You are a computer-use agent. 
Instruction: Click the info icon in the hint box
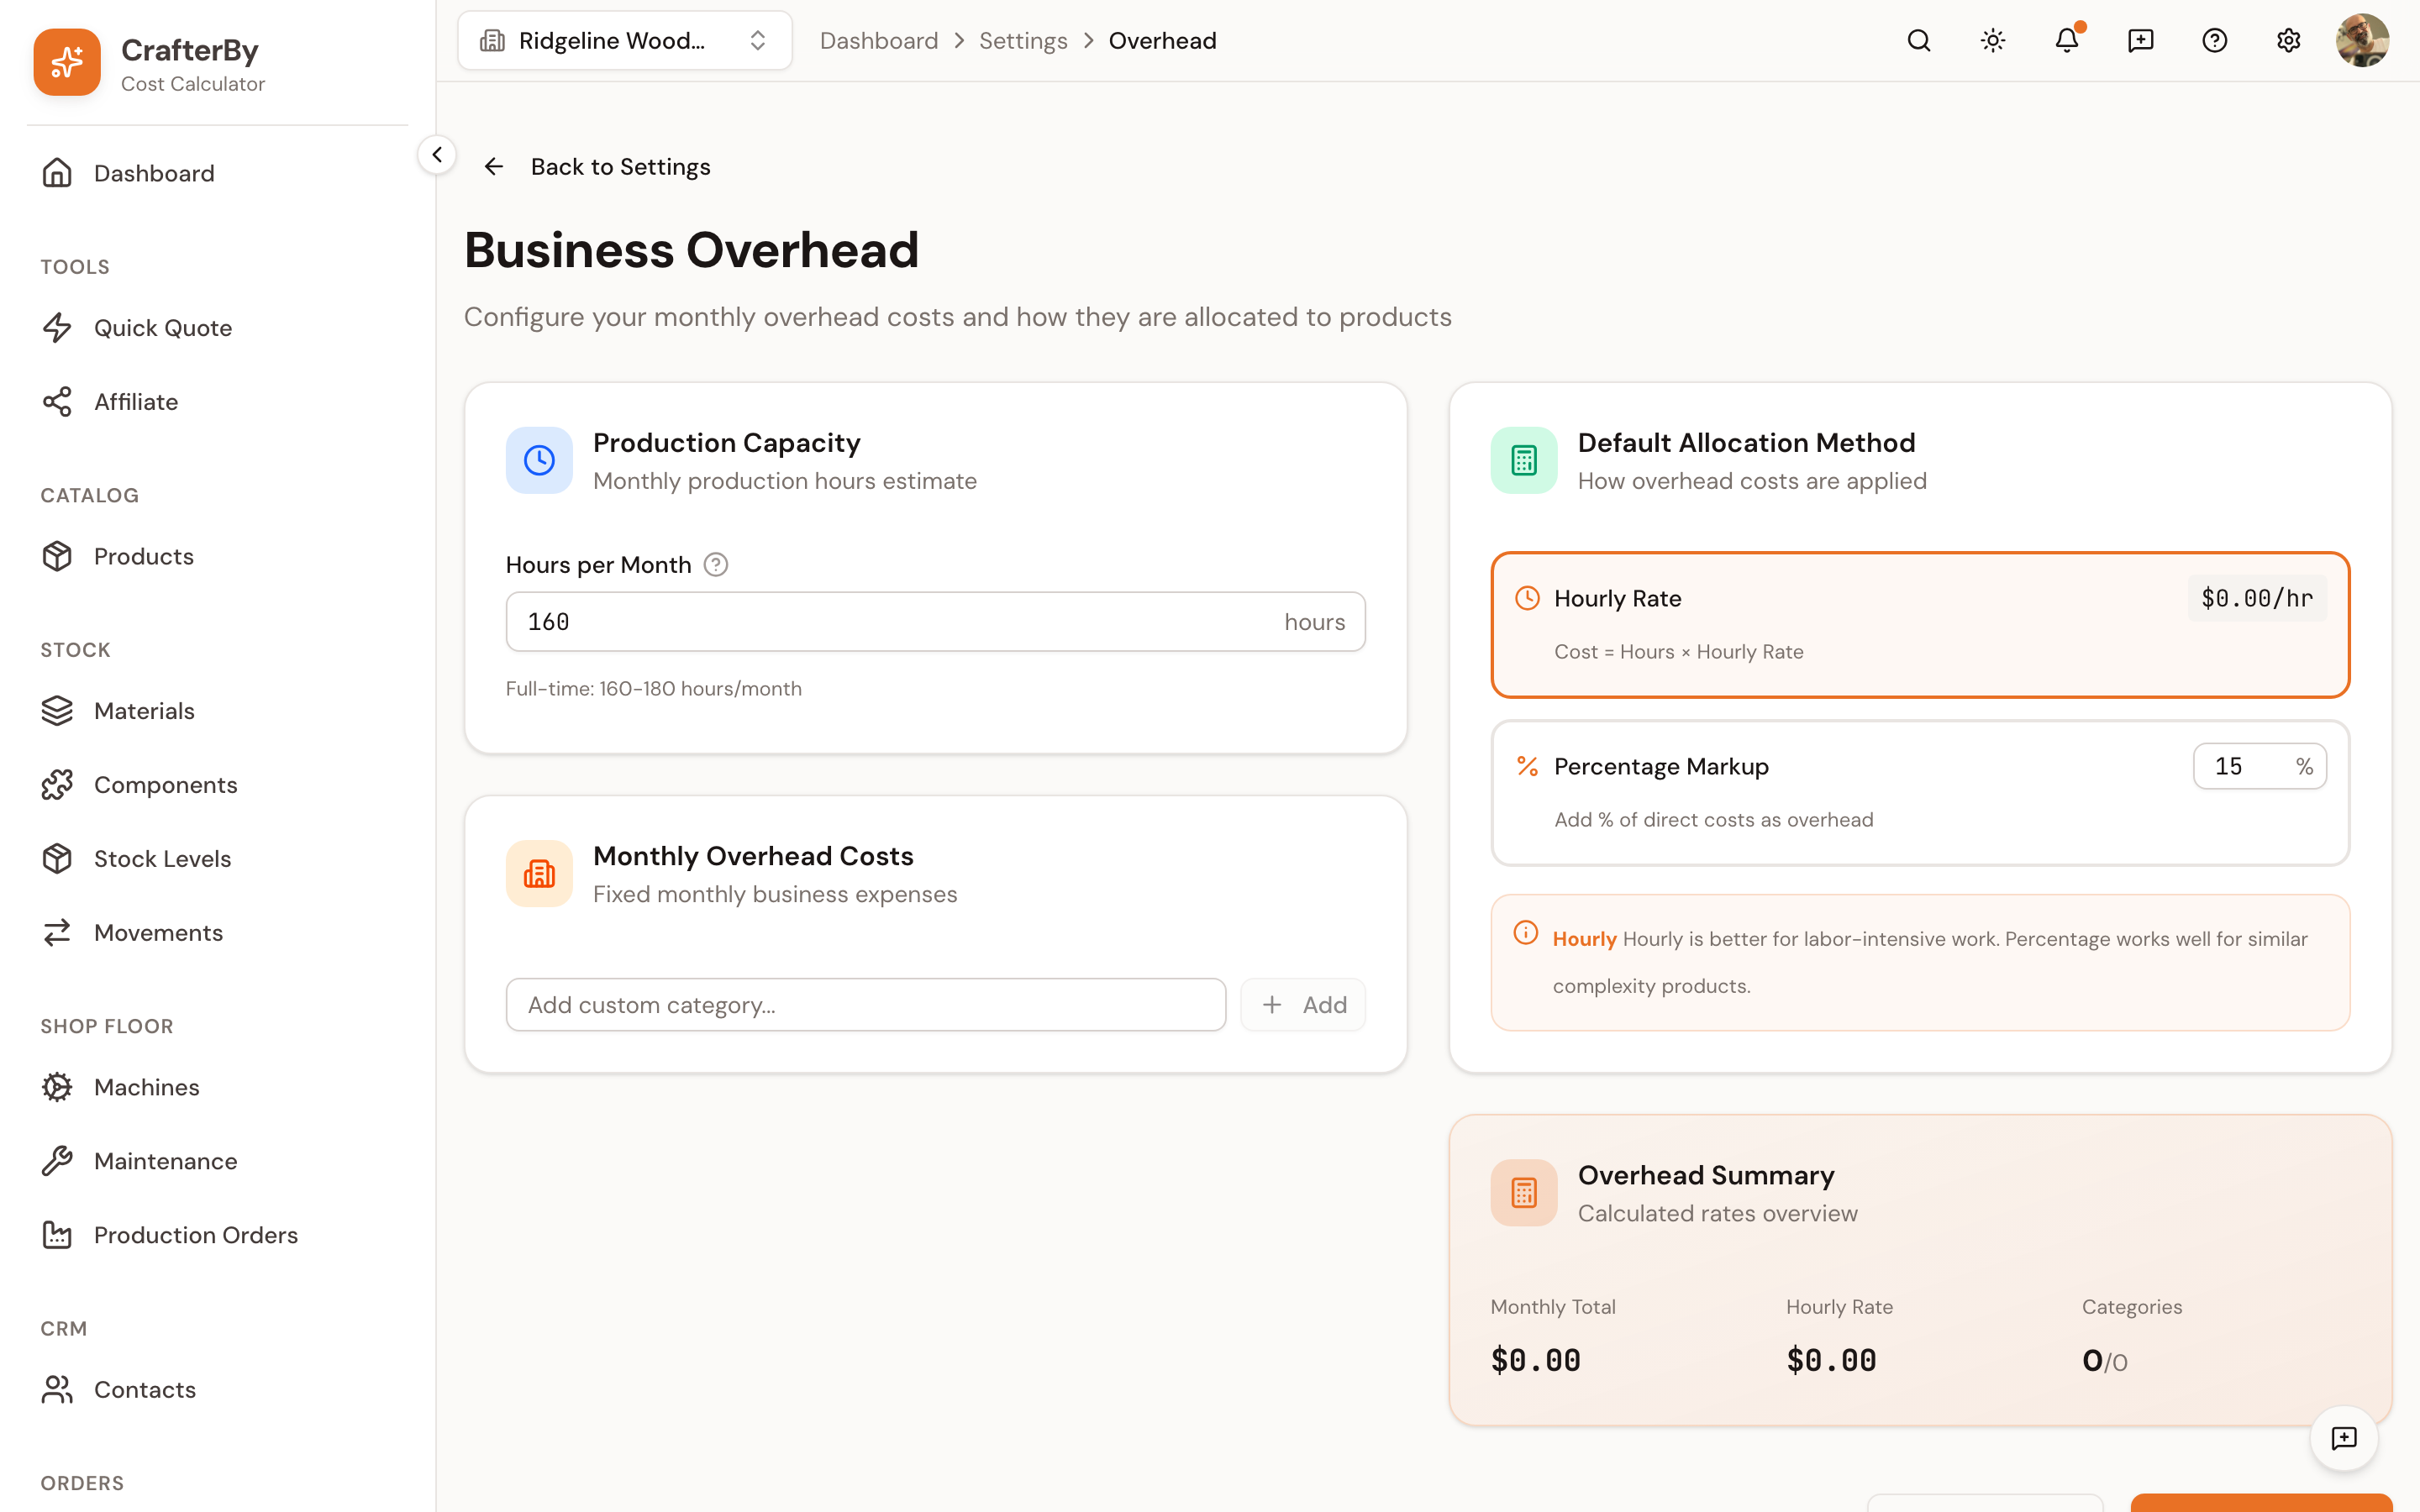tap(1526, 932)
